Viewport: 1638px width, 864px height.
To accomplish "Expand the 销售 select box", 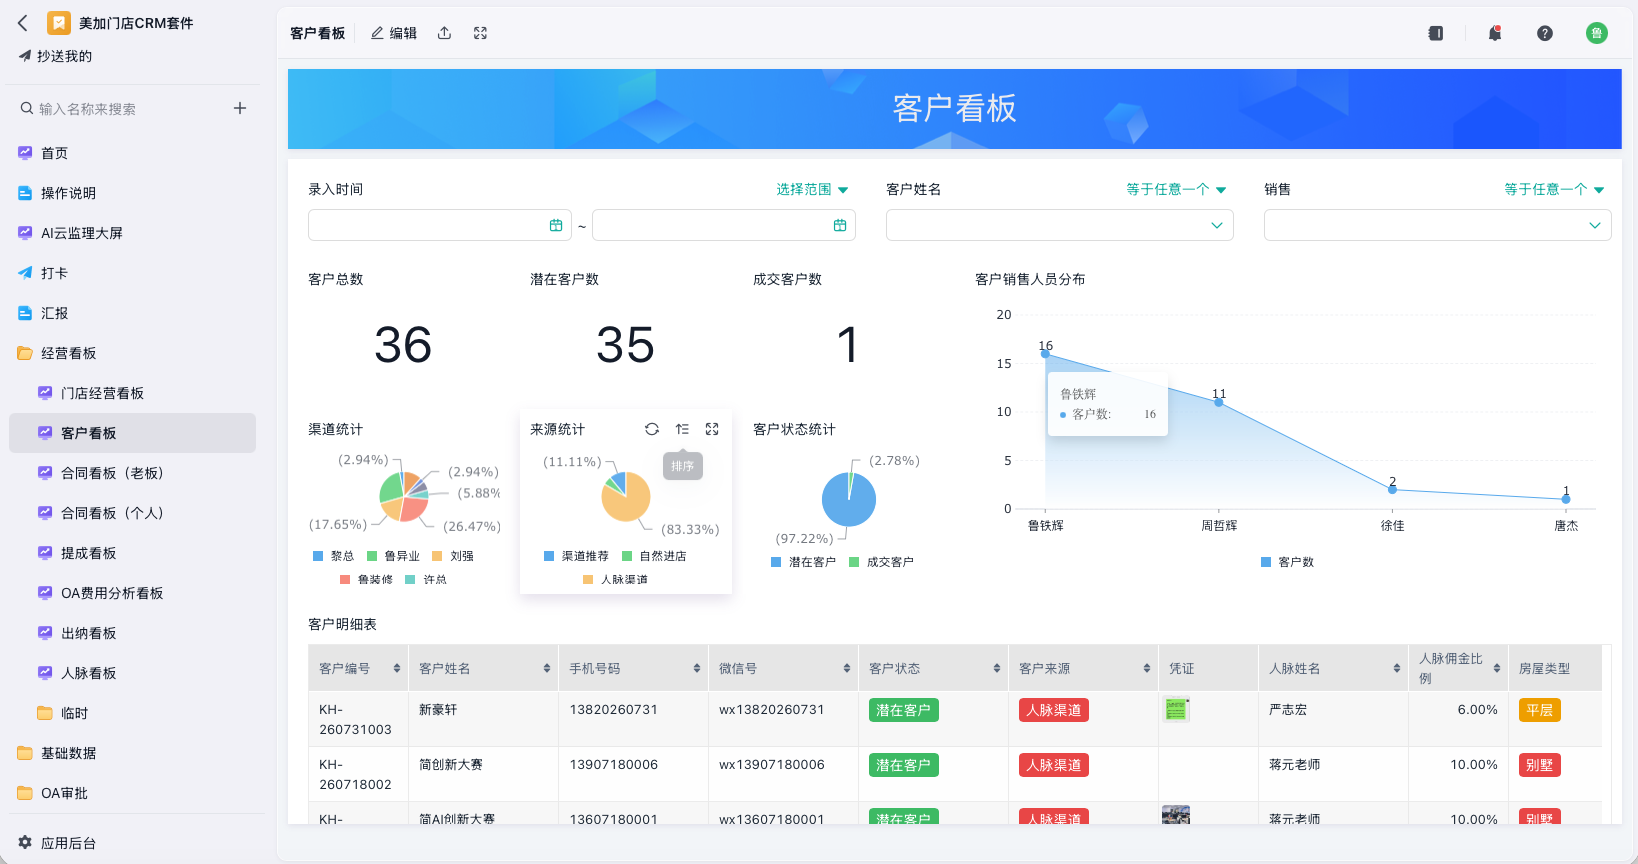I will pos(1438,225).
